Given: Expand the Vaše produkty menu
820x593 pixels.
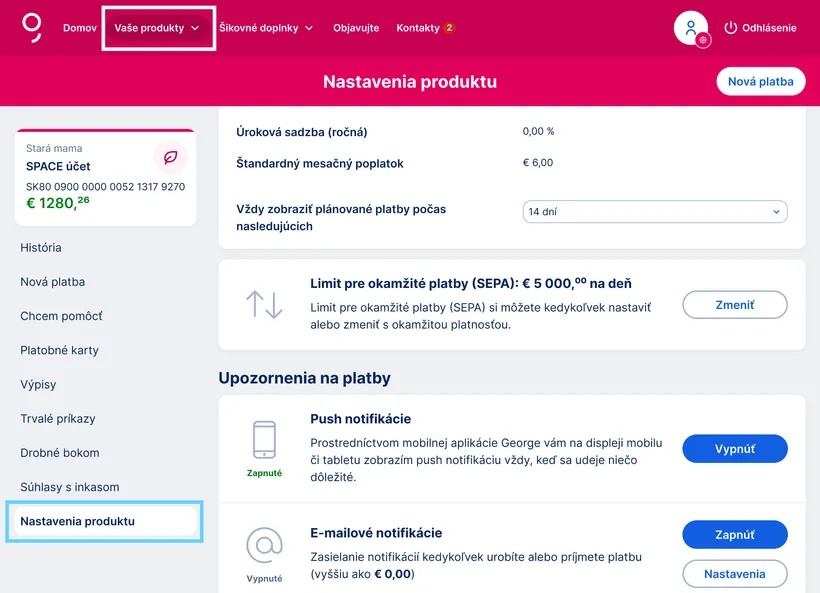Looking at the screenshot, I should tap(158, 28).
